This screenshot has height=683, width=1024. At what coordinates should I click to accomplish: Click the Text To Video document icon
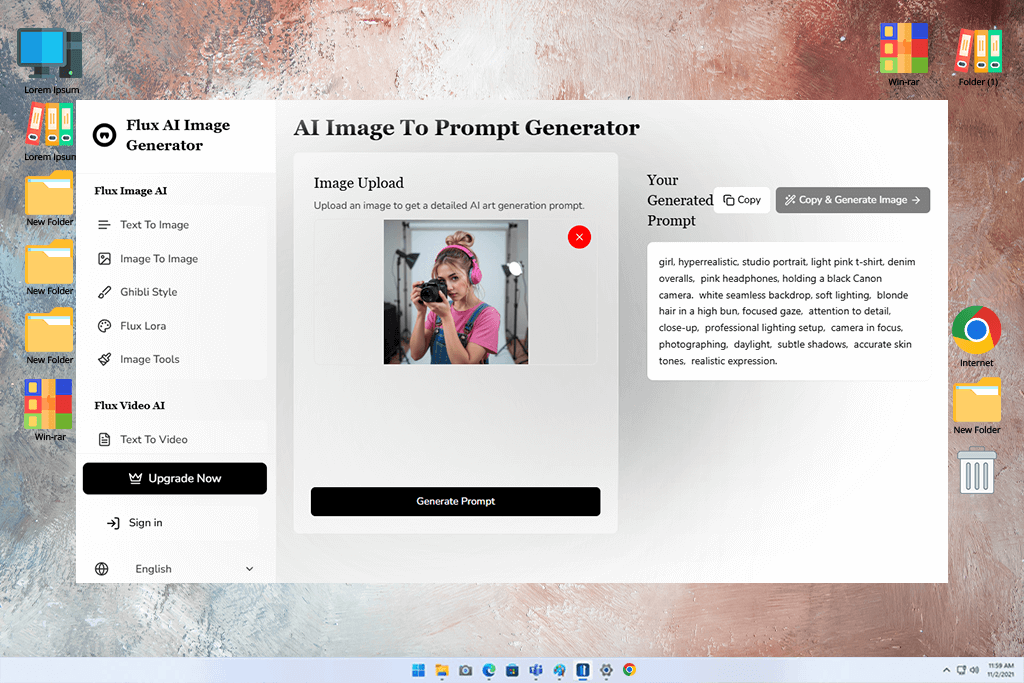pos(104,439)
